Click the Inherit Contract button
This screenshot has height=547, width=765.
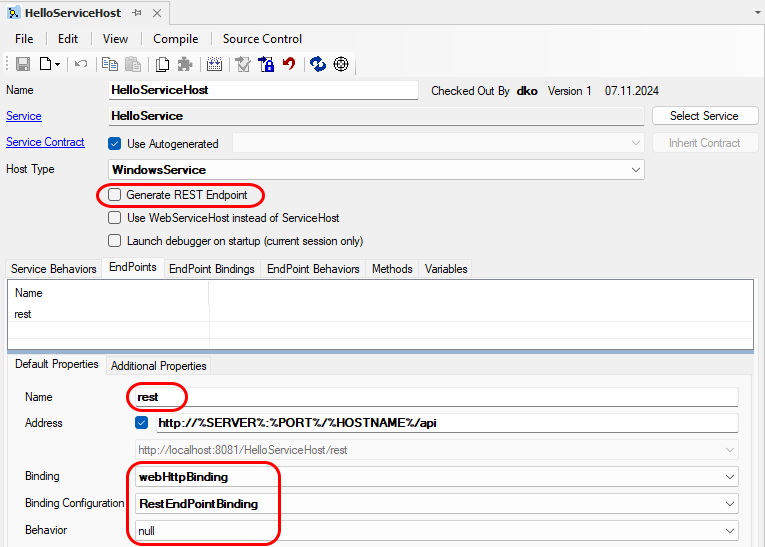[x=705, y=143]
